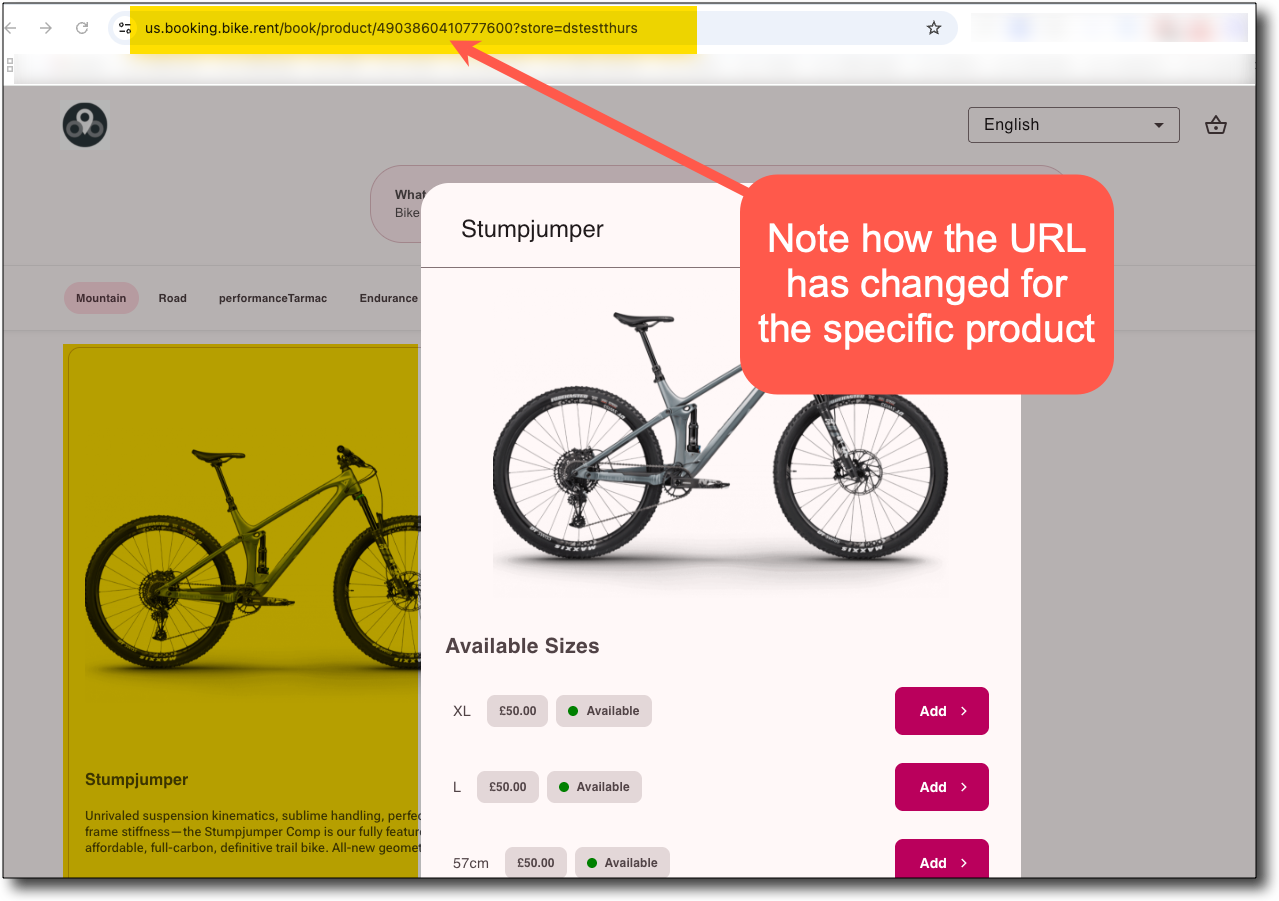Viewport: 1279px width, 901px height.
Task: Select the Mountain category tab
Action: coord(101,298)
